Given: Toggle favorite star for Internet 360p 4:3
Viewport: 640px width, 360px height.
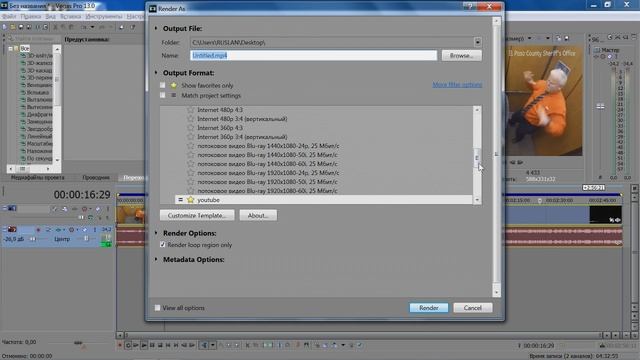Looking at the screenshot, I should pos(191,128).
